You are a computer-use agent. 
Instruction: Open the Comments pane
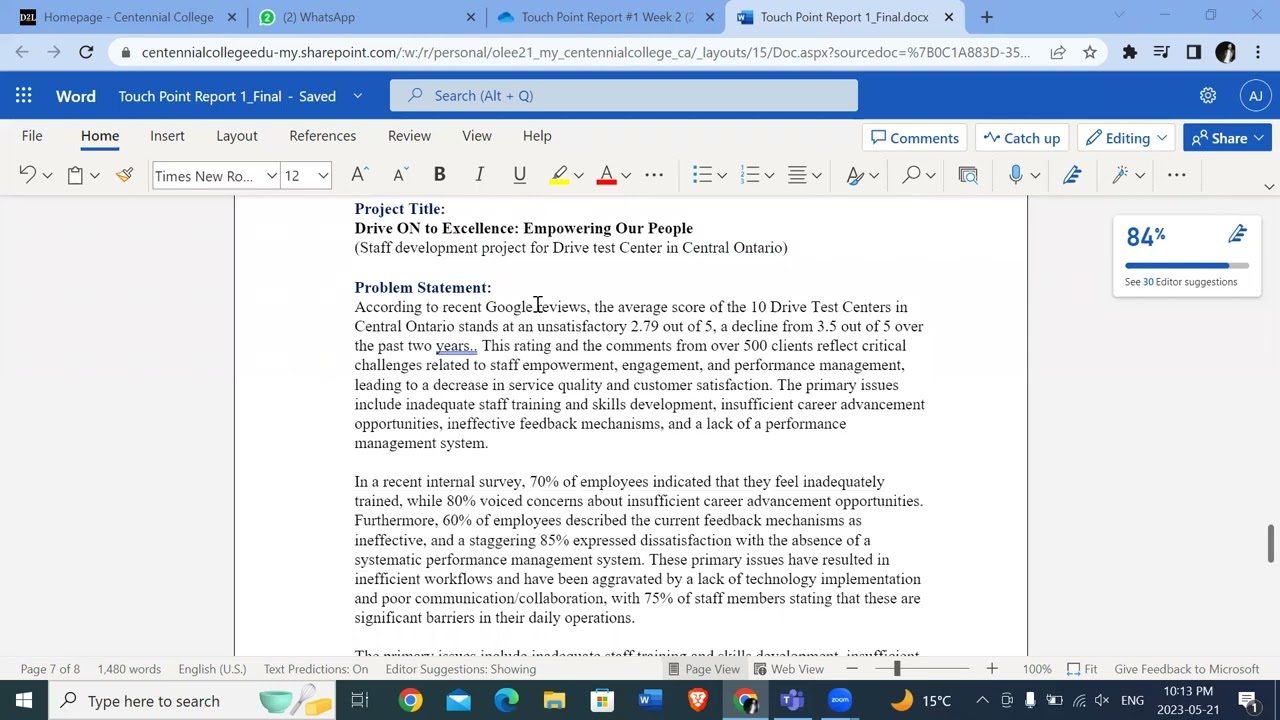tap(915, 138)
